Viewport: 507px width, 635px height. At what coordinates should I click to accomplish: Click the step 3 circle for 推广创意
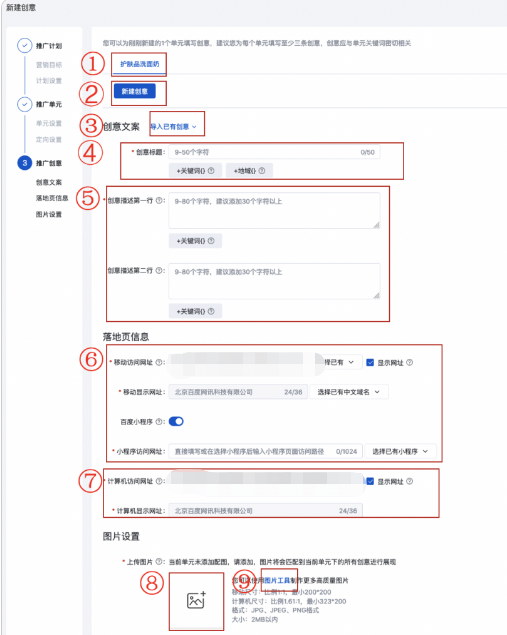pyautogui.click(x=24, y=163)
